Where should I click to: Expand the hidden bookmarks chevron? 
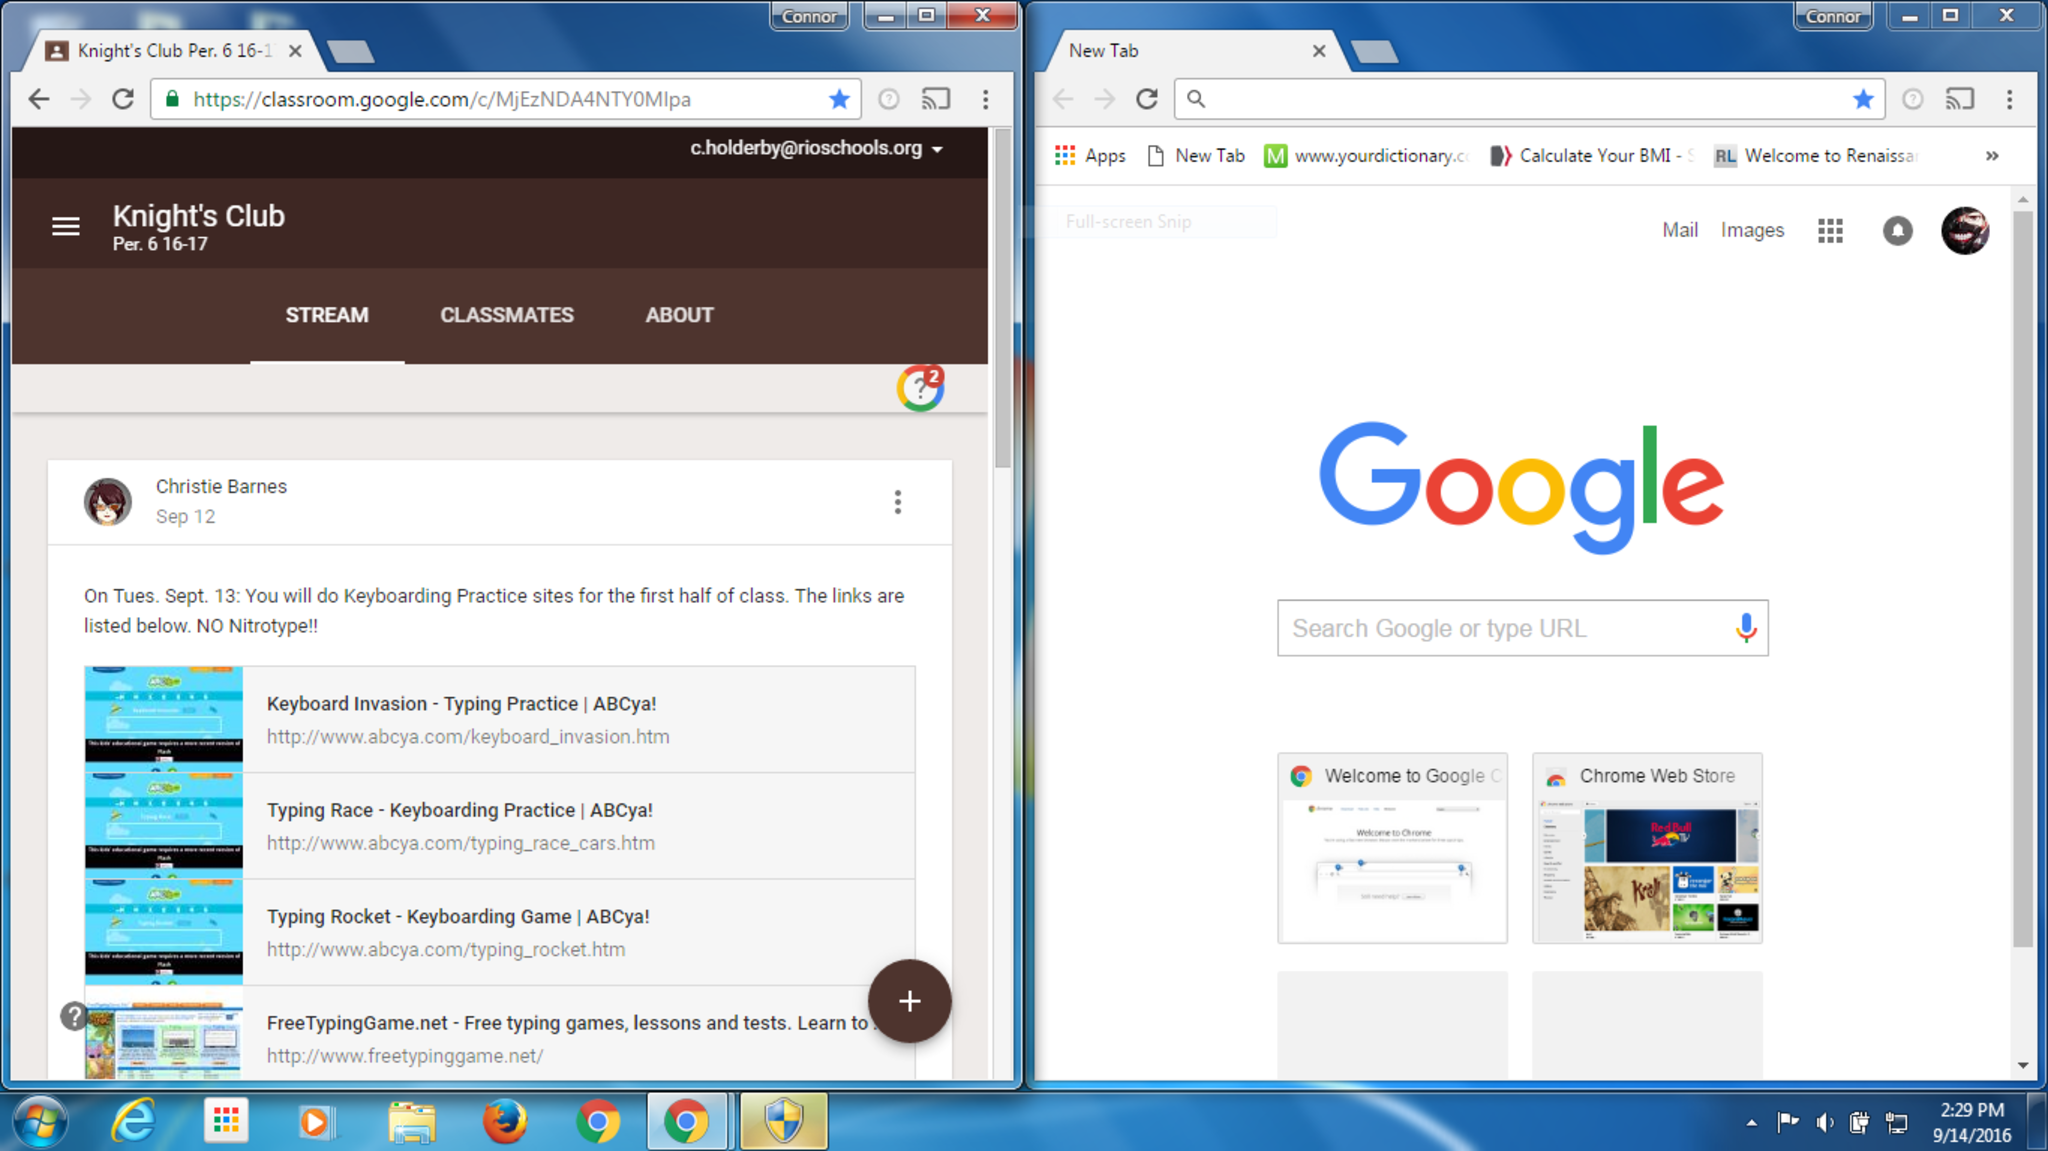(x=1992, y=156)
